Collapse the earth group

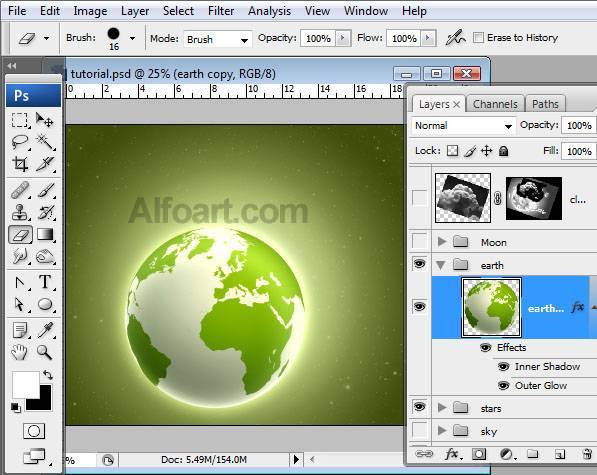coord(441,265)
